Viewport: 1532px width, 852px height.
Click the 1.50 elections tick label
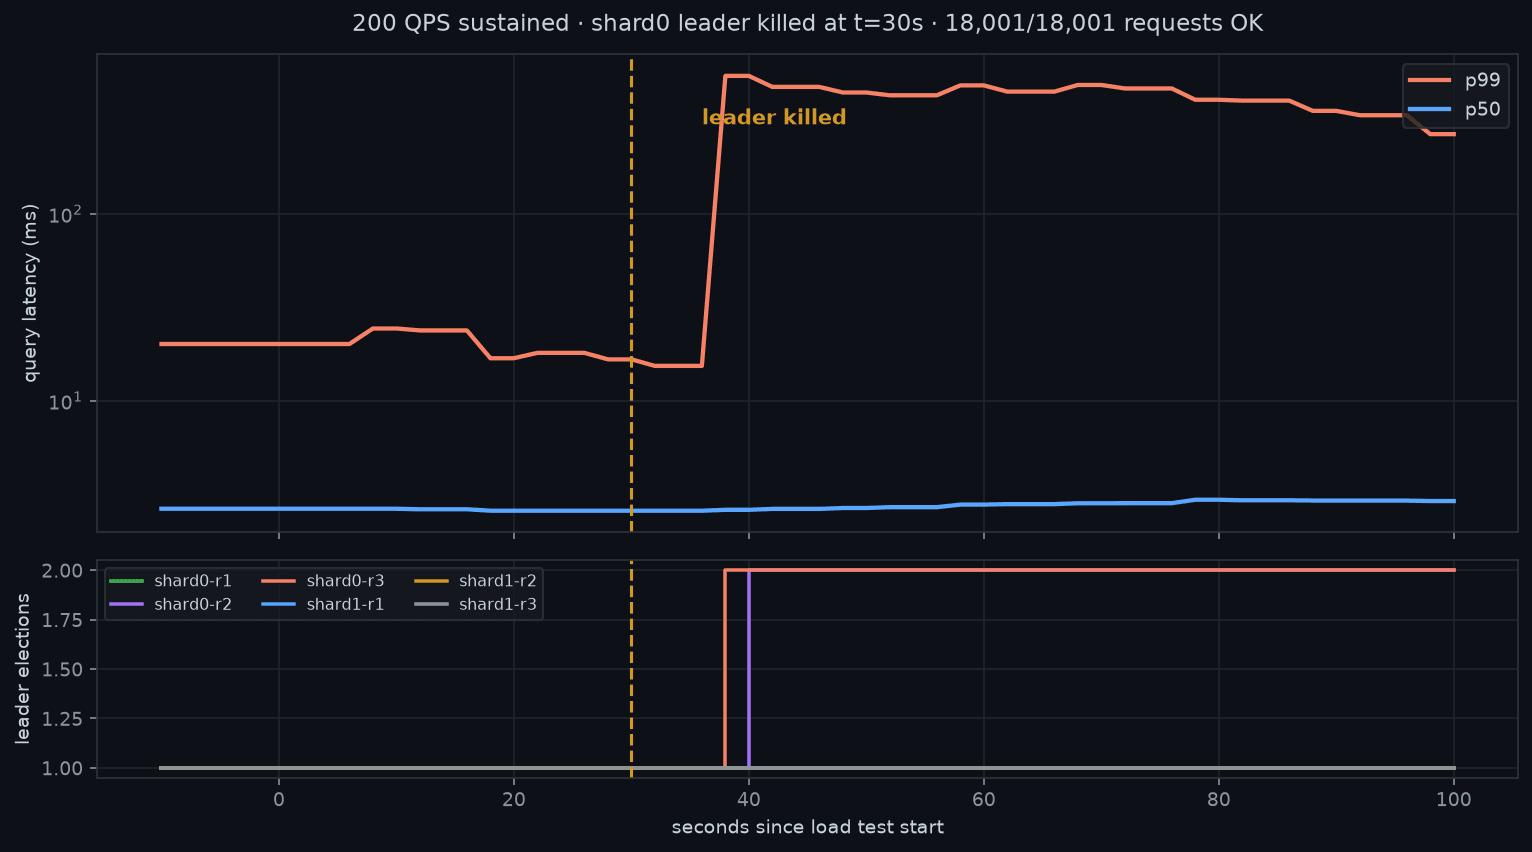pos(64,669)
